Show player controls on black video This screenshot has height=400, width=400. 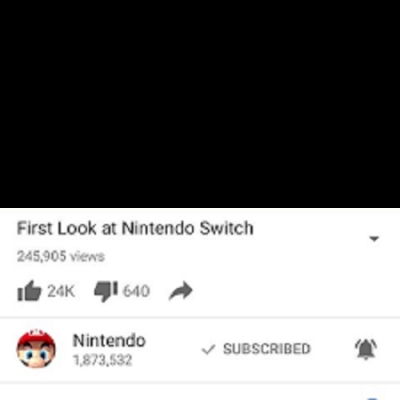point(200,104)
